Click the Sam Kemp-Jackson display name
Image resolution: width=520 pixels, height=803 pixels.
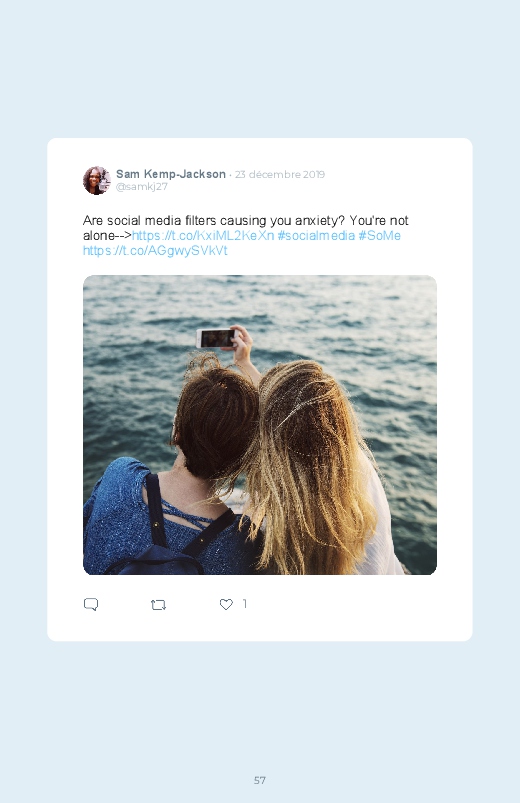(171, 174)
